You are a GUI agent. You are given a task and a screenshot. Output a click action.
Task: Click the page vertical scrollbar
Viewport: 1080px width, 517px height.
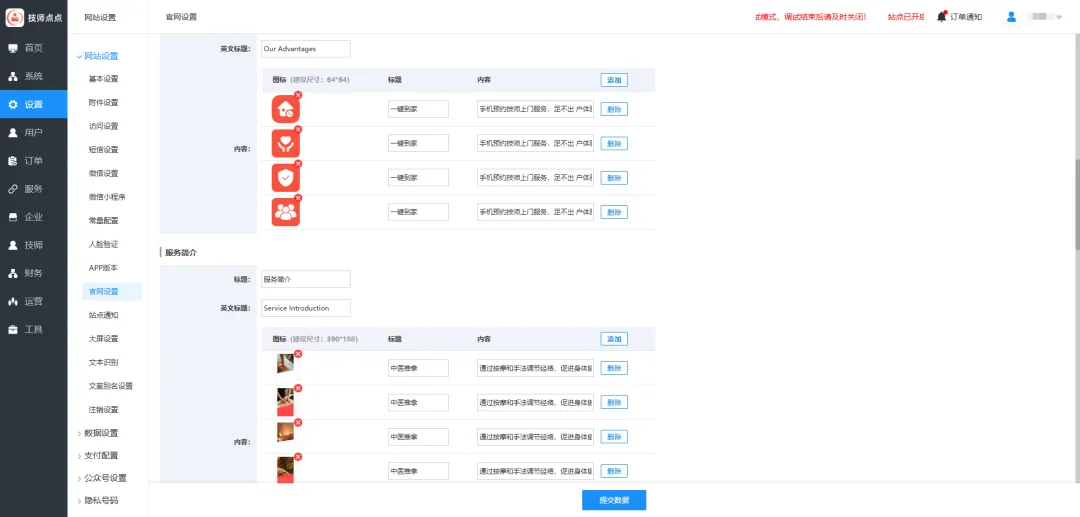point(1076,200)
